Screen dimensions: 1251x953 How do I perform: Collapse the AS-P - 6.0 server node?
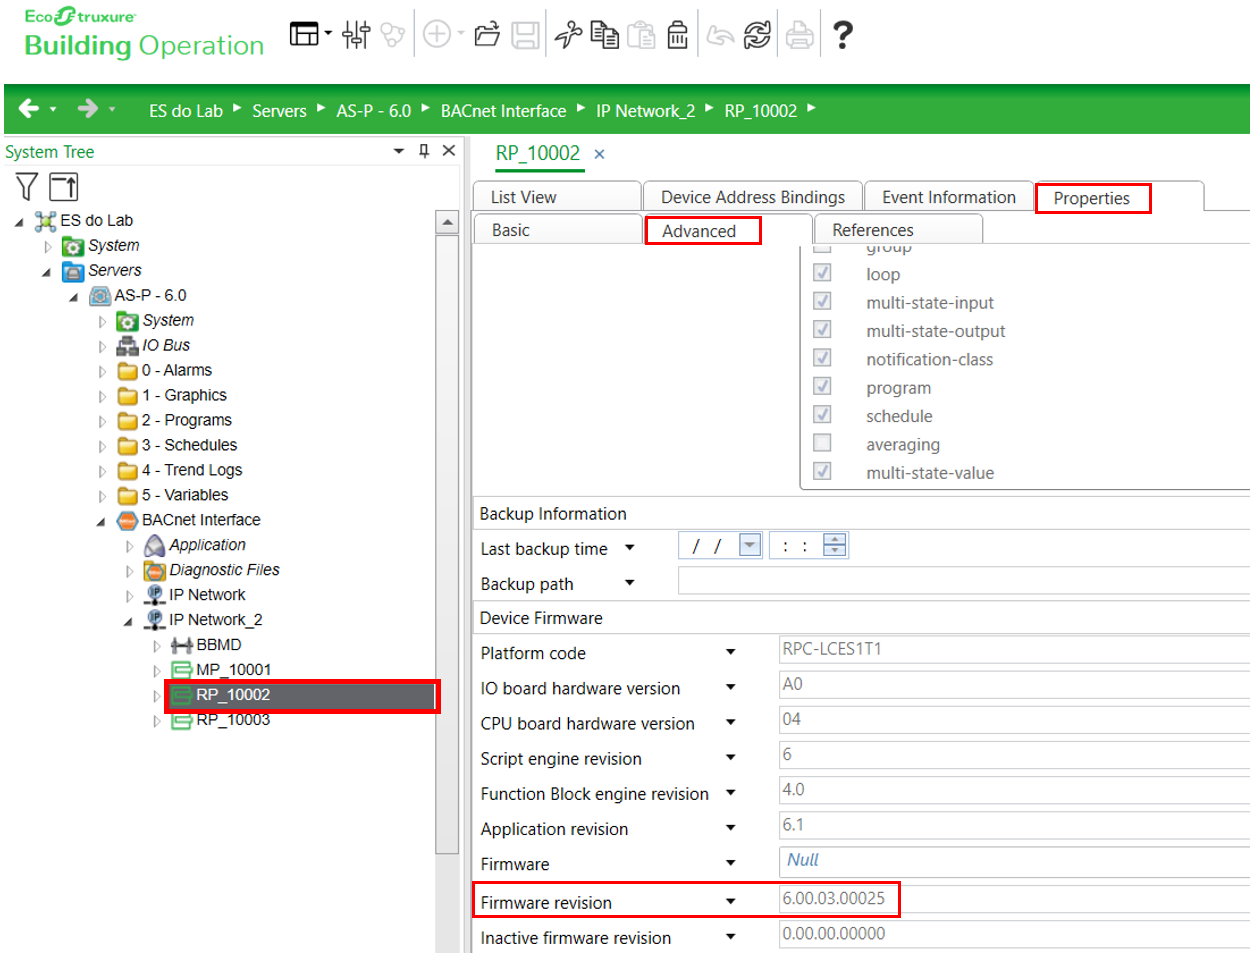tap(74, 296)
